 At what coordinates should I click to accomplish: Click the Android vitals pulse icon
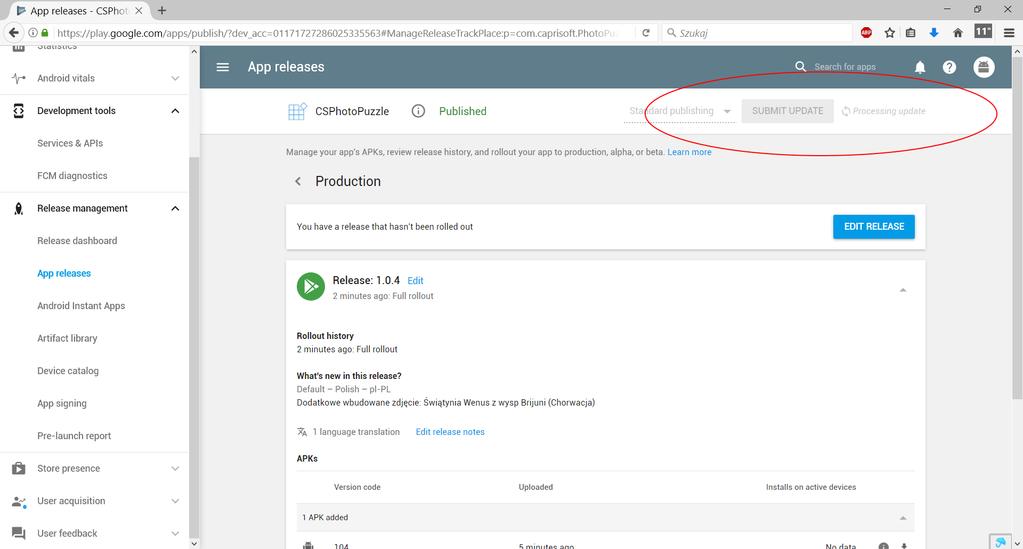coord(19,78)
